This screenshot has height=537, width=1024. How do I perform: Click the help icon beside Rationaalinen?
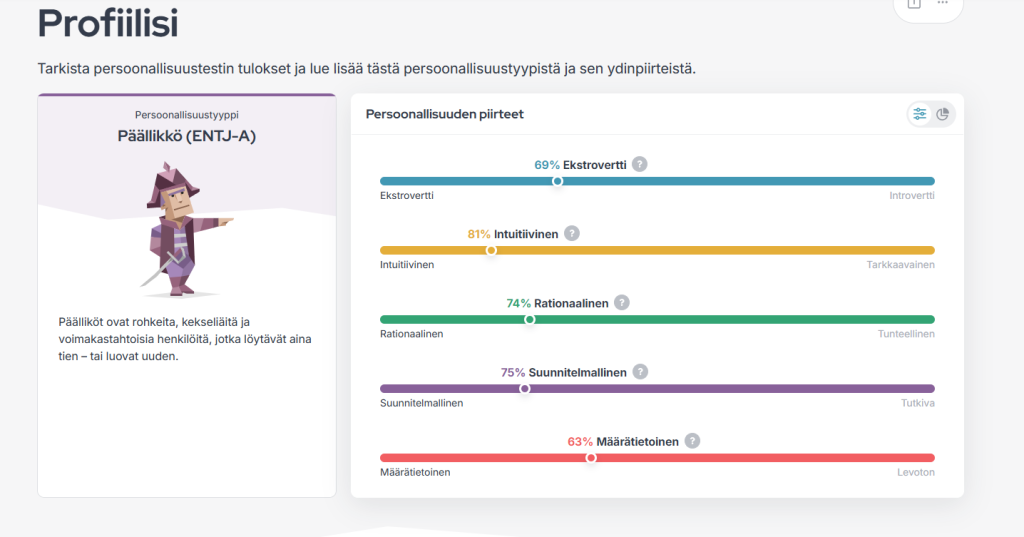pyautogui.click(x=622, y=302)
